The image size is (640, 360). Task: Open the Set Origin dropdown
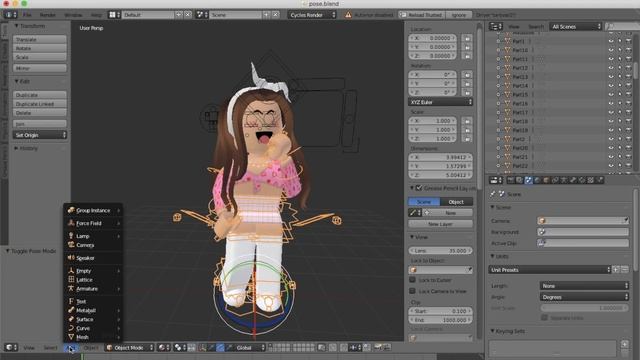[40, 135]
